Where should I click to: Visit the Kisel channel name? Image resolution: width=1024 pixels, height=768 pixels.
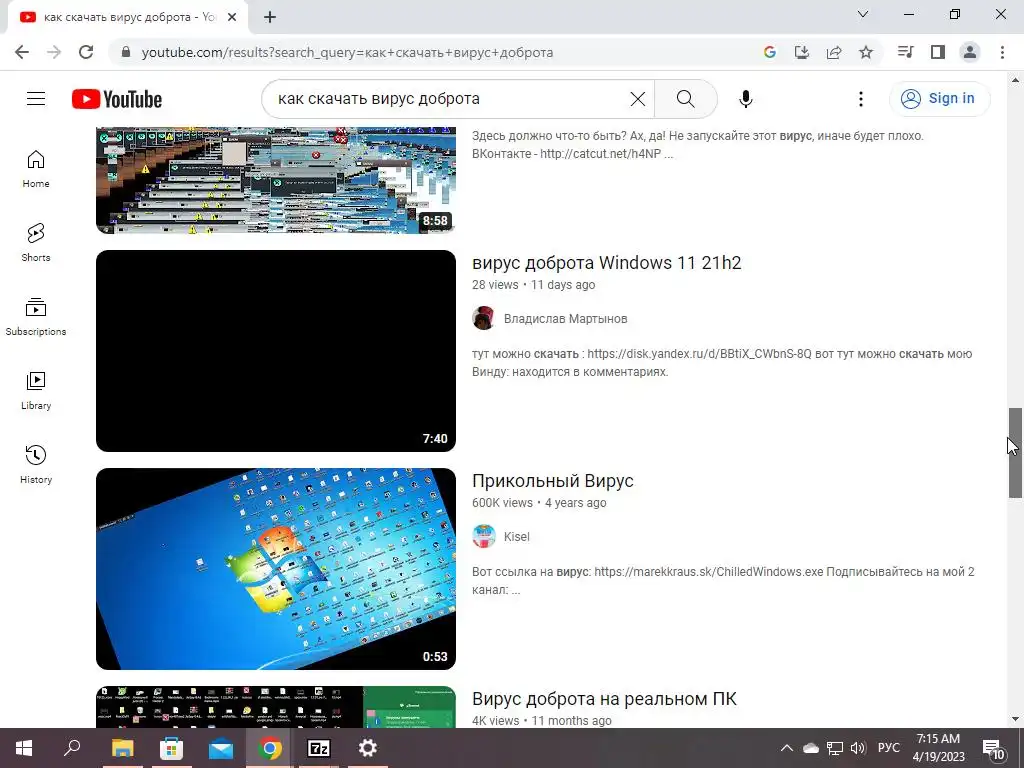(517, 537)
